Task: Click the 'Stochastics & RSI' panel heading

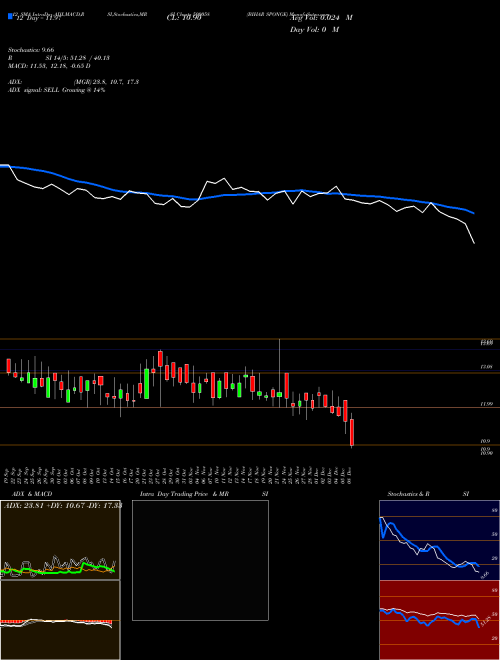Action: (428, 494)
